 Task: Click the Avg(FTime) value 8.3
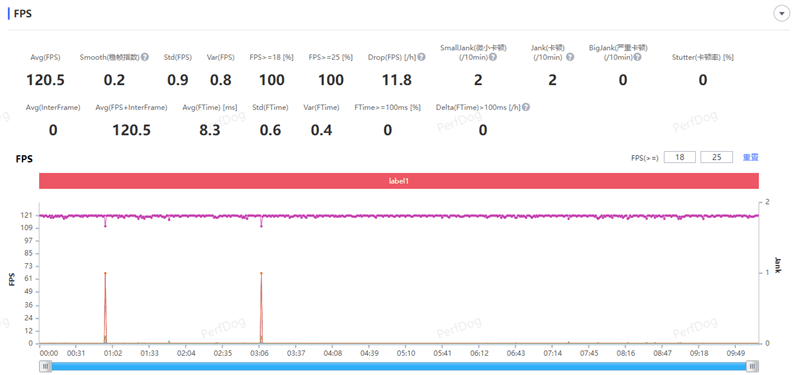coord(210,130)
